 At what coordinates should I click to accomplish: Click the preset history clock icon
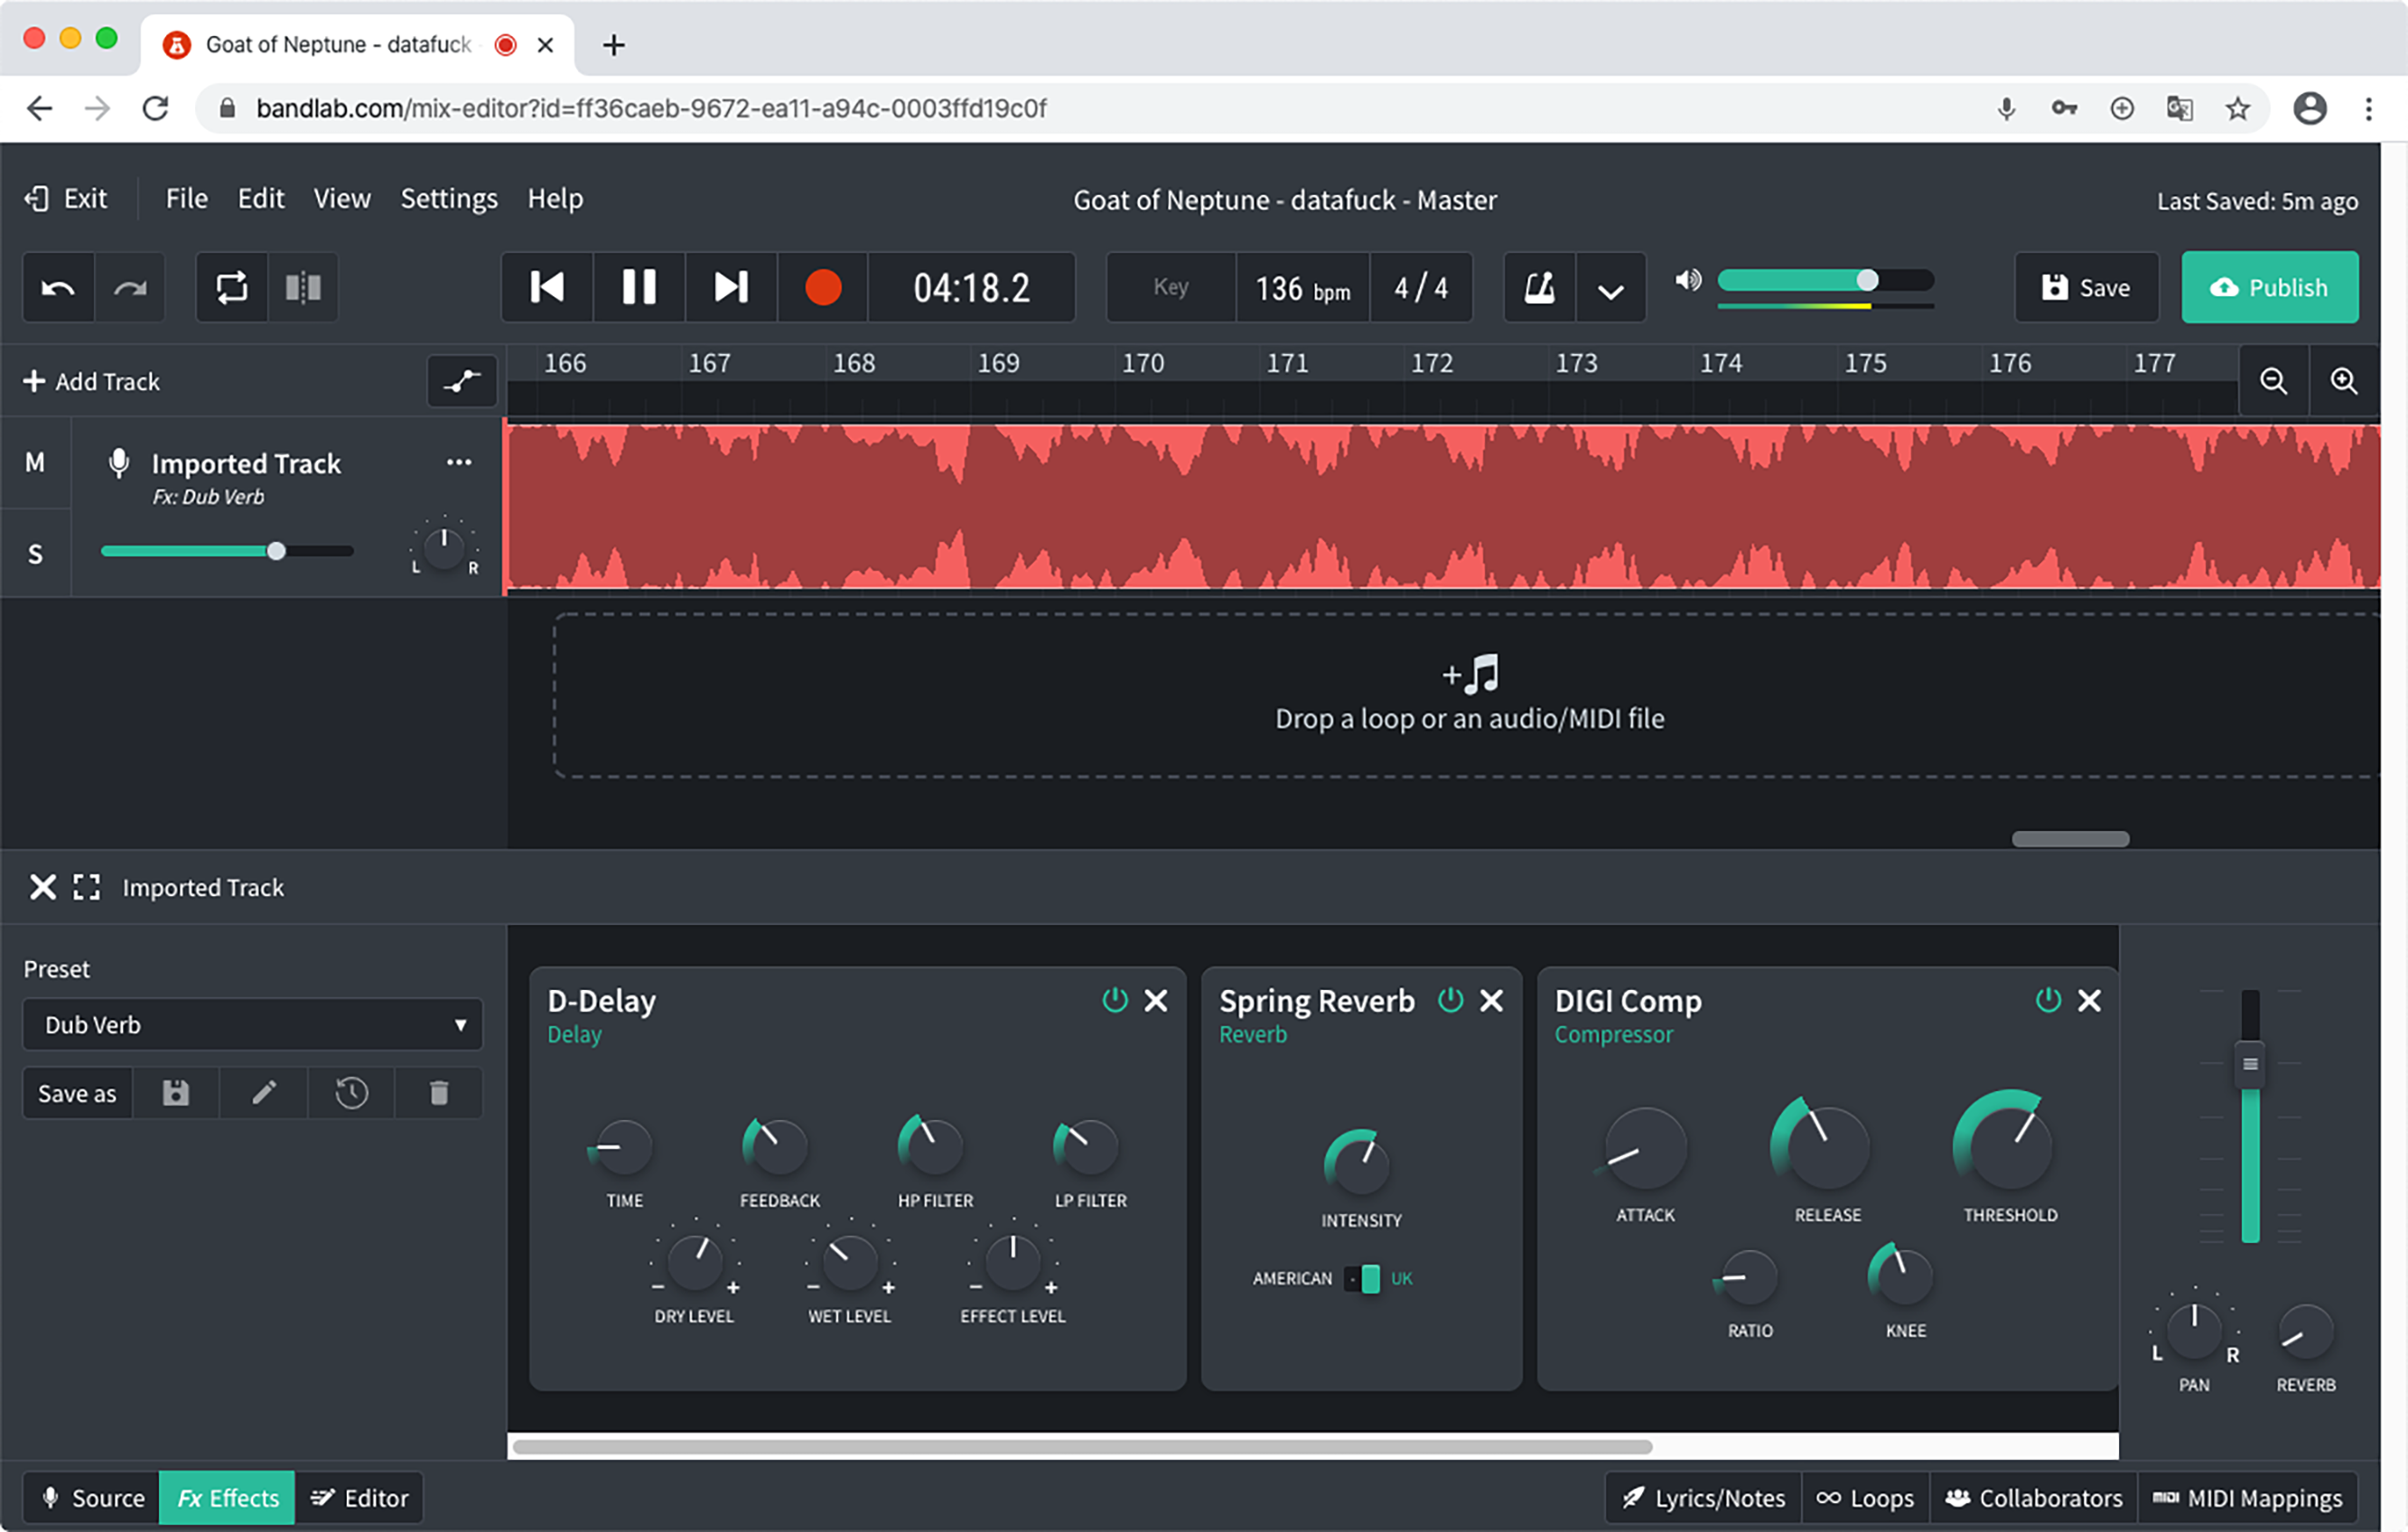coord(351,1093)
